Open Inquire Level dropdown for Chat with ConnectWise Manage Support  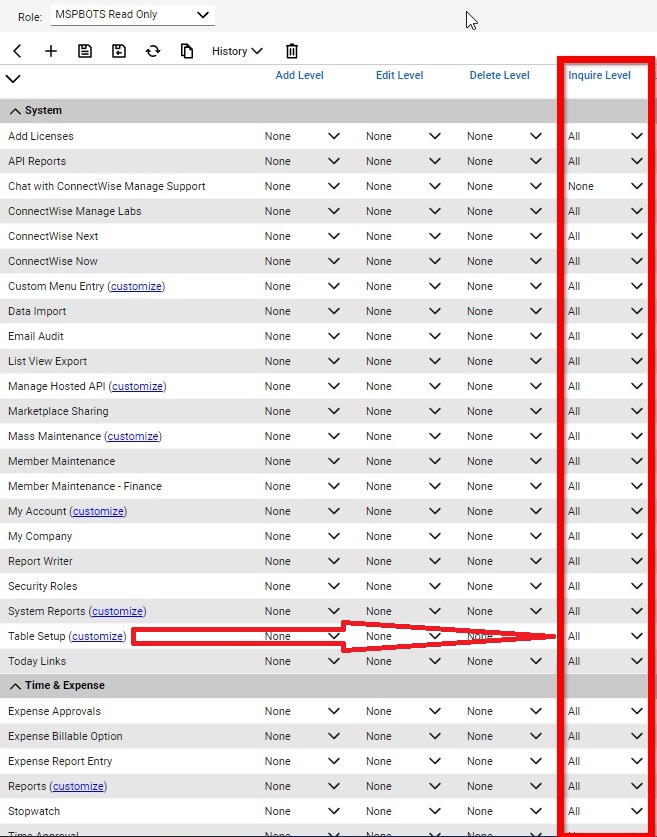[604, 186]
